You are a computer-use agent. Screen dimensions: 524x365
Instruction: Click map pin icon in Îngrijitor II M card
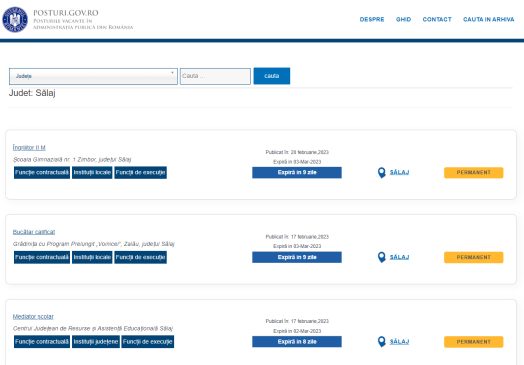381,172
